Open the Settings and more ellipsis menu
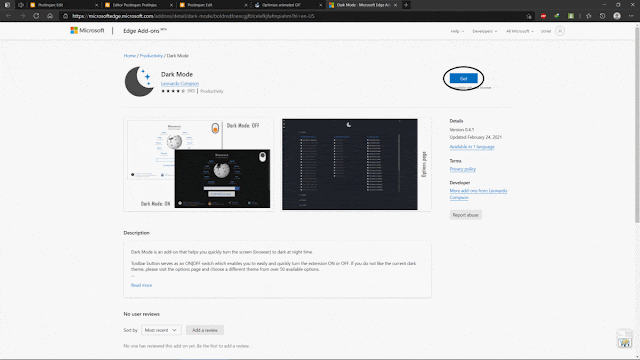640x360 pixels. [631, 16]
